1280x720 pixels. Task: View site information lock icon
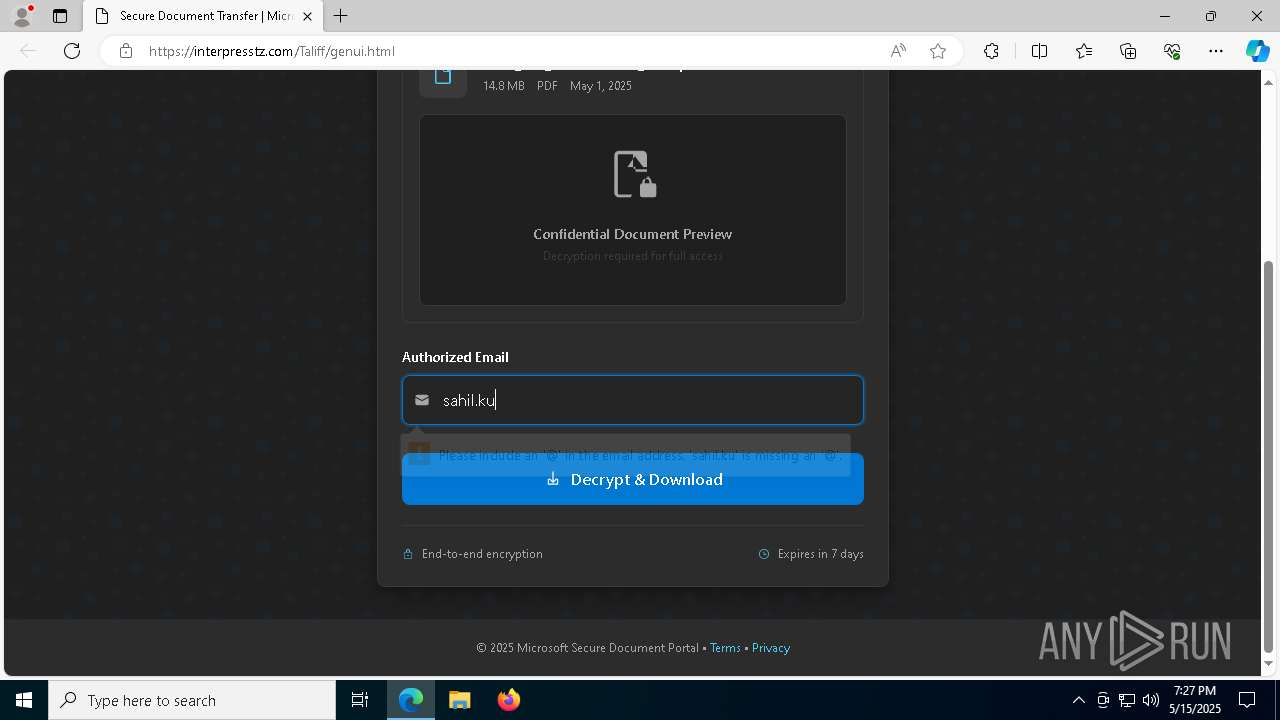click(125, 51)
